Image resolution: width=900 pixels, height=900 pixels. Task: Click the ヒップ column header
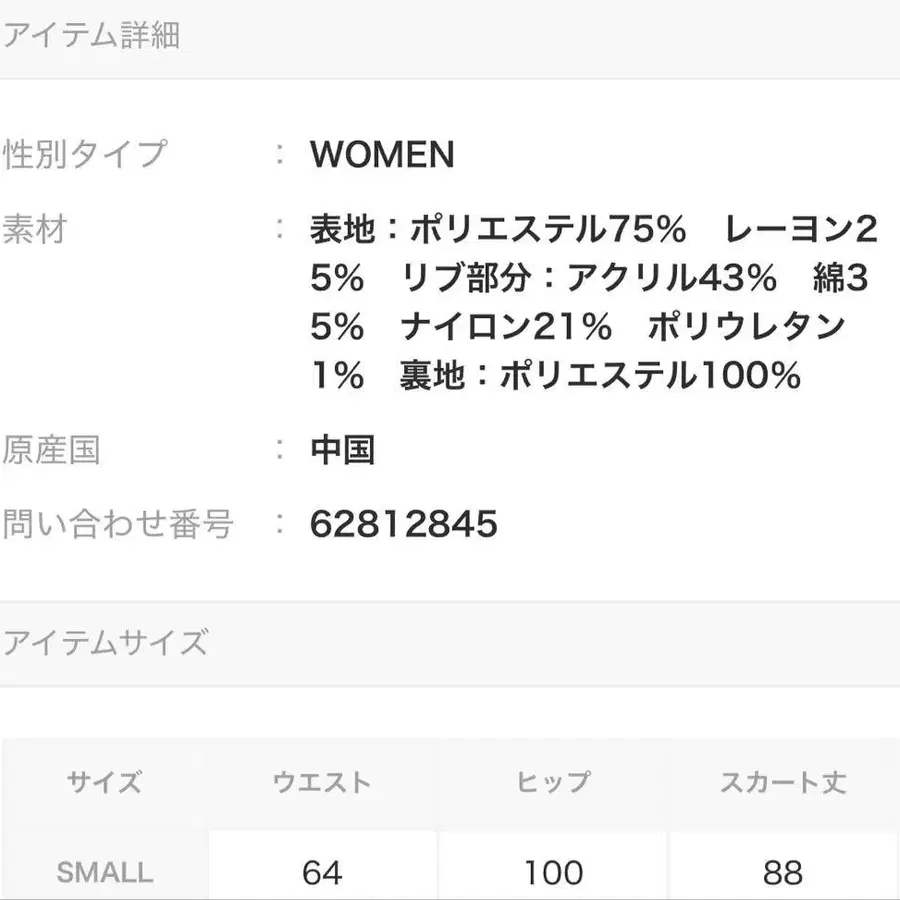coord(553,782)
